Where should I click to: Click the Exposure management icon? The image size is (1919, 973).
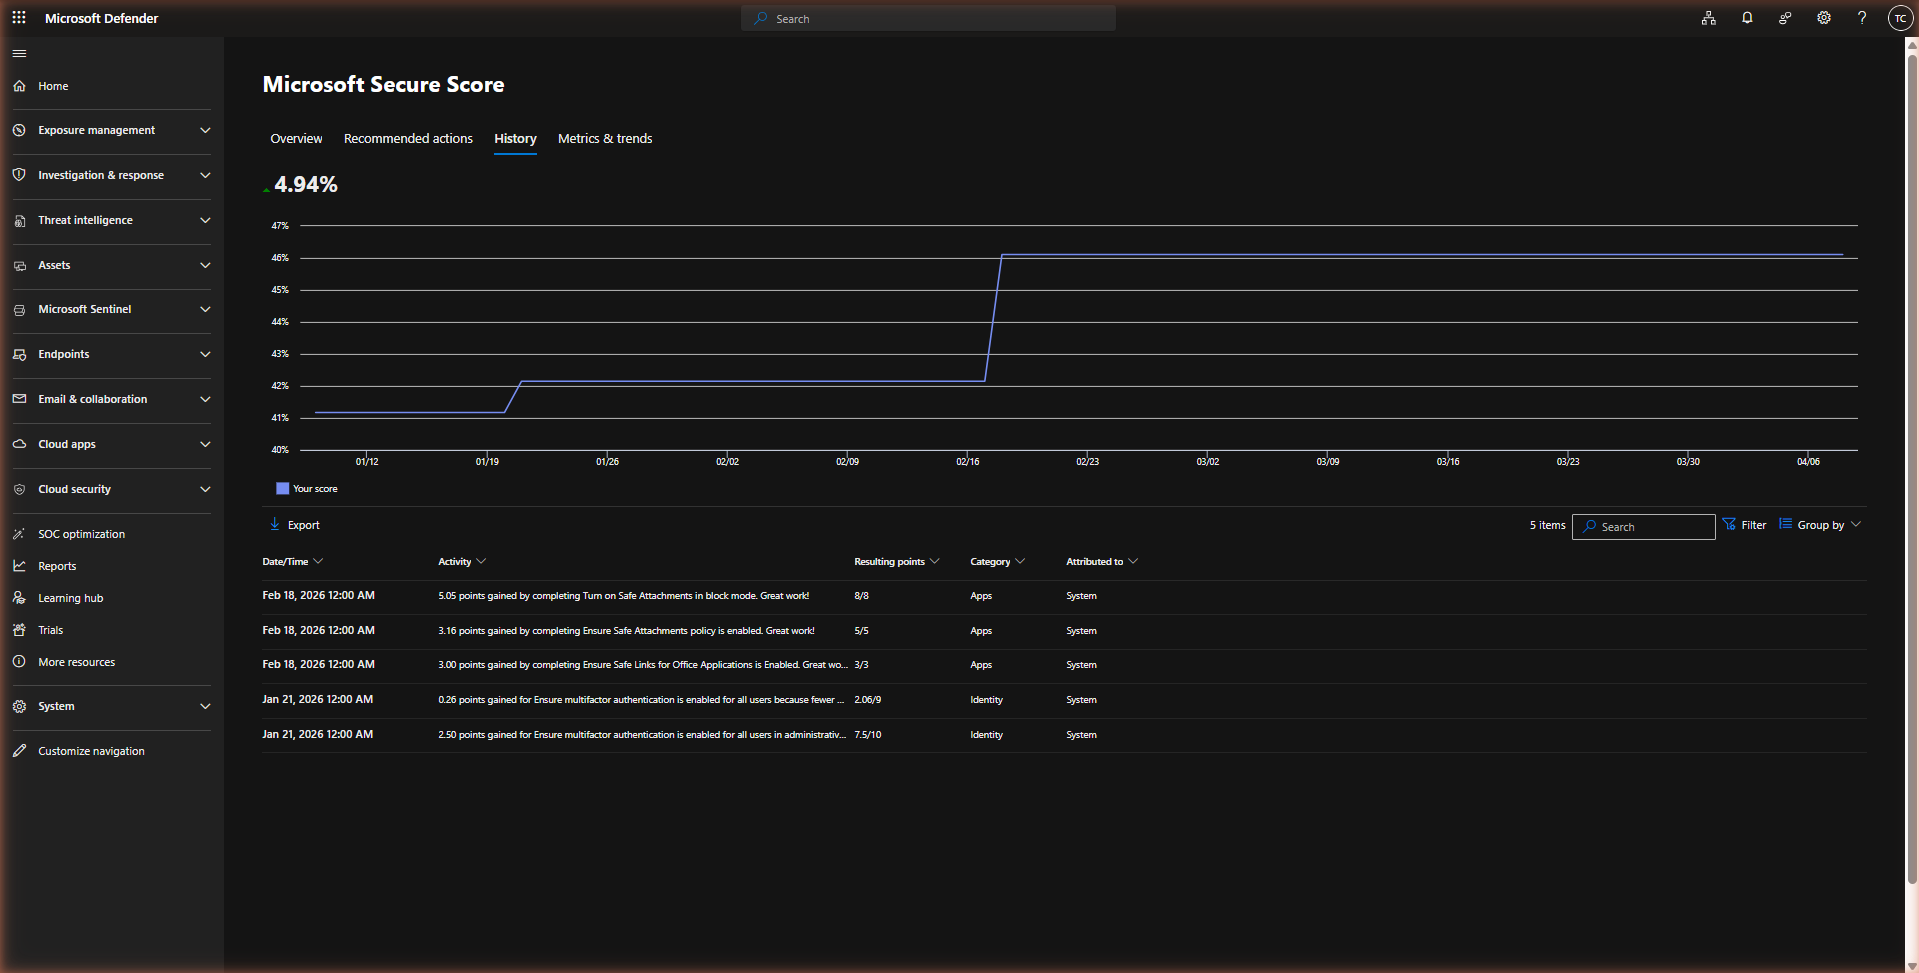tap(19, 130)
